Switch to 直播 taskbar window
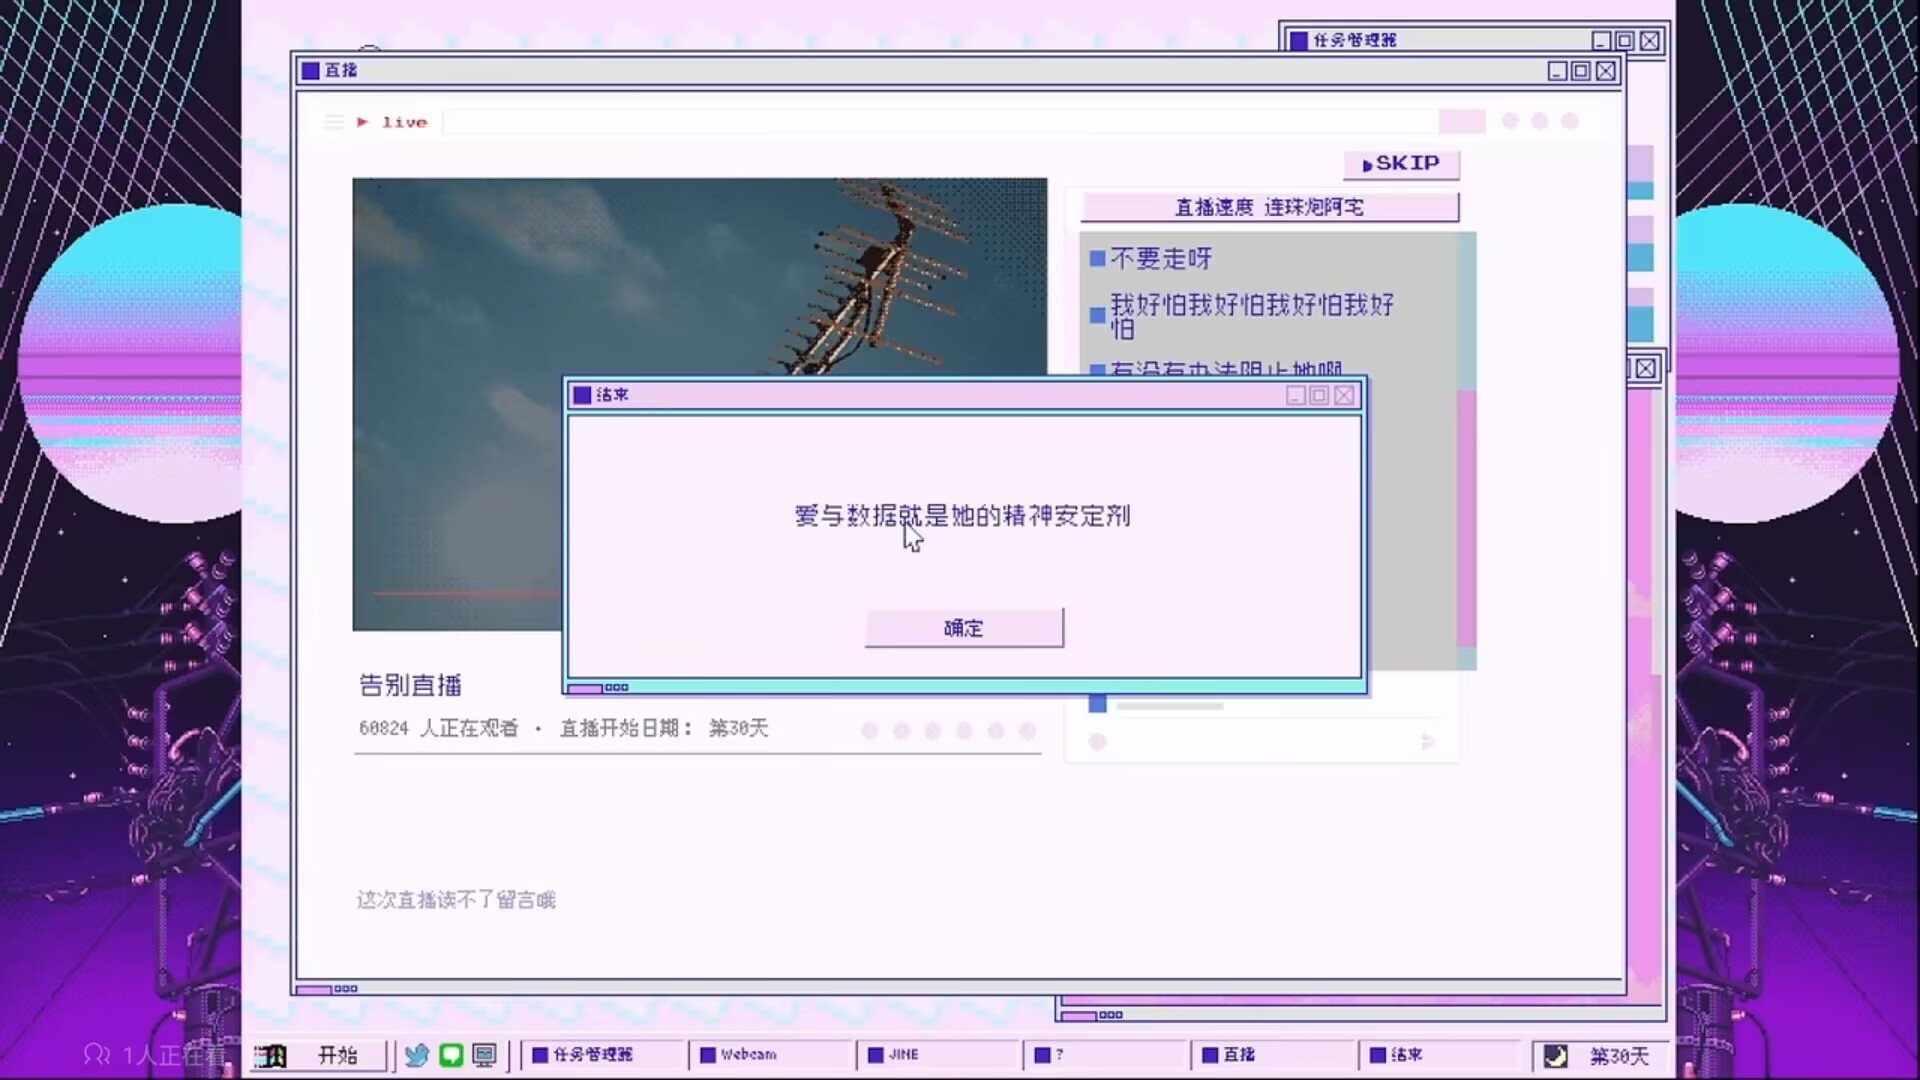 pyautogui.click(x=1272, y=1055)
